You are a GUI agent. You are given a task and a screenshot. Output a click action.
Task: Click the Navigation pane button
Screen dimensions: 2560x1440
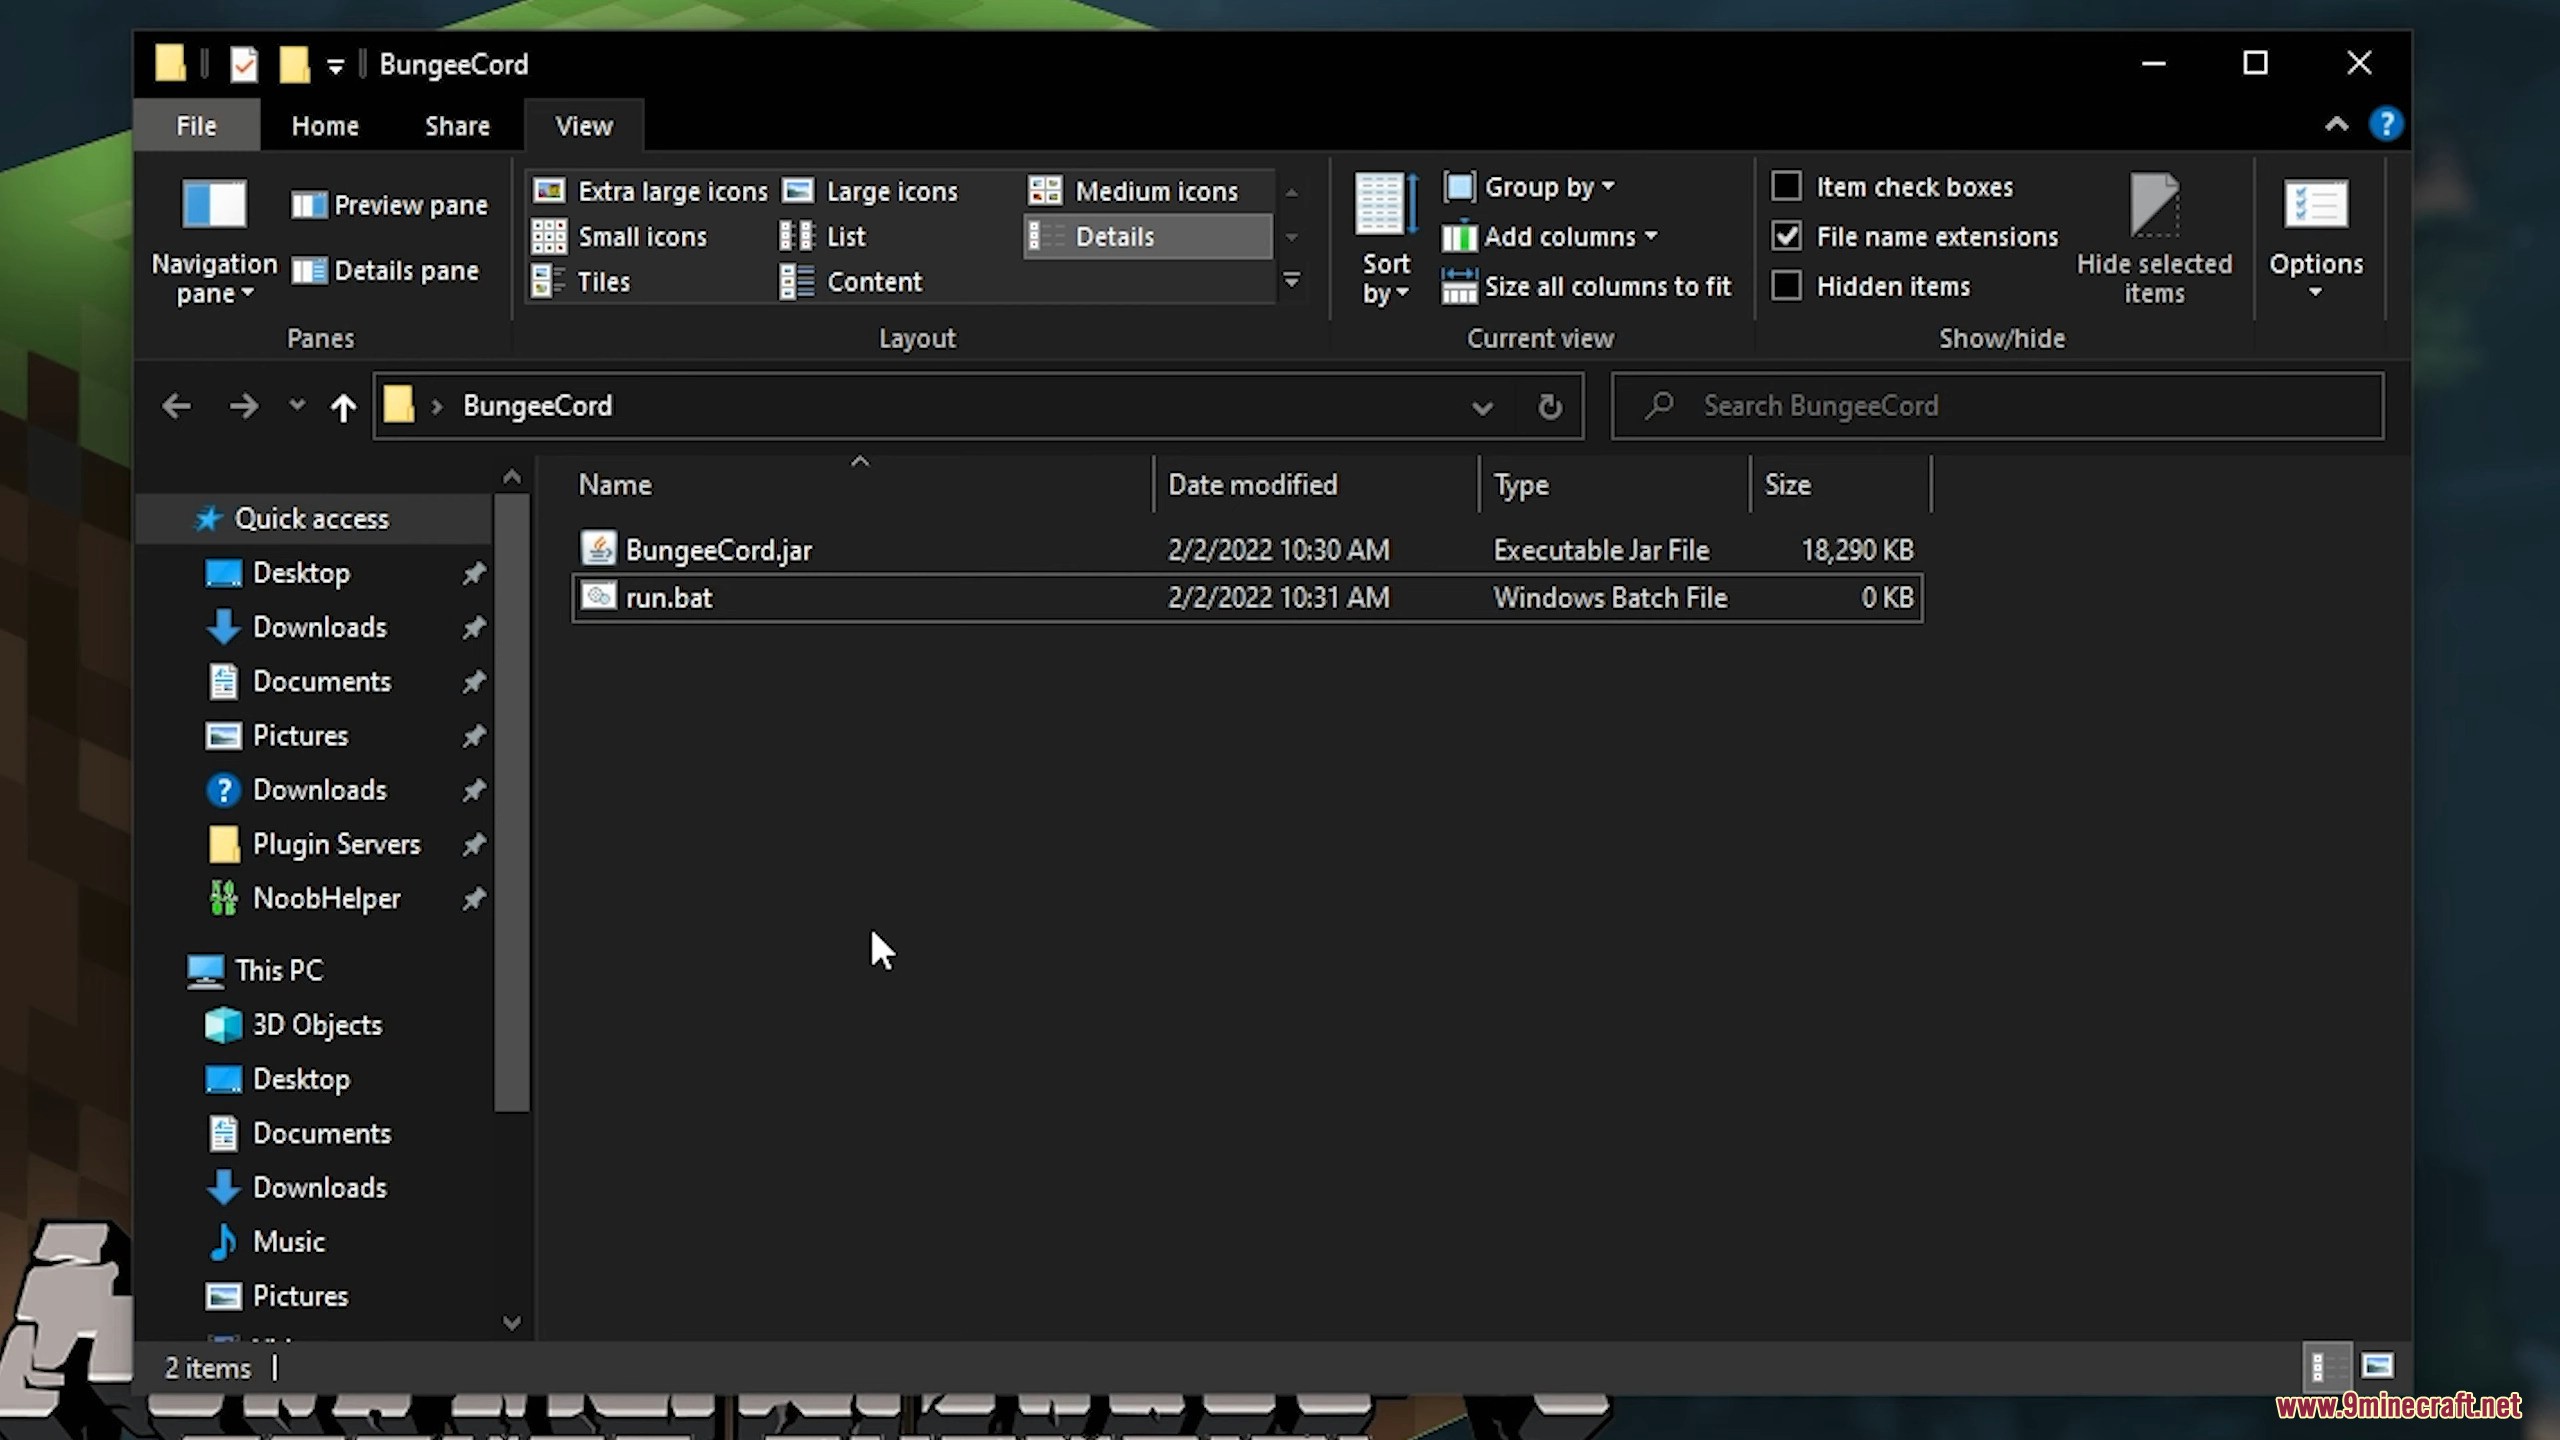[x=213, y=237]
